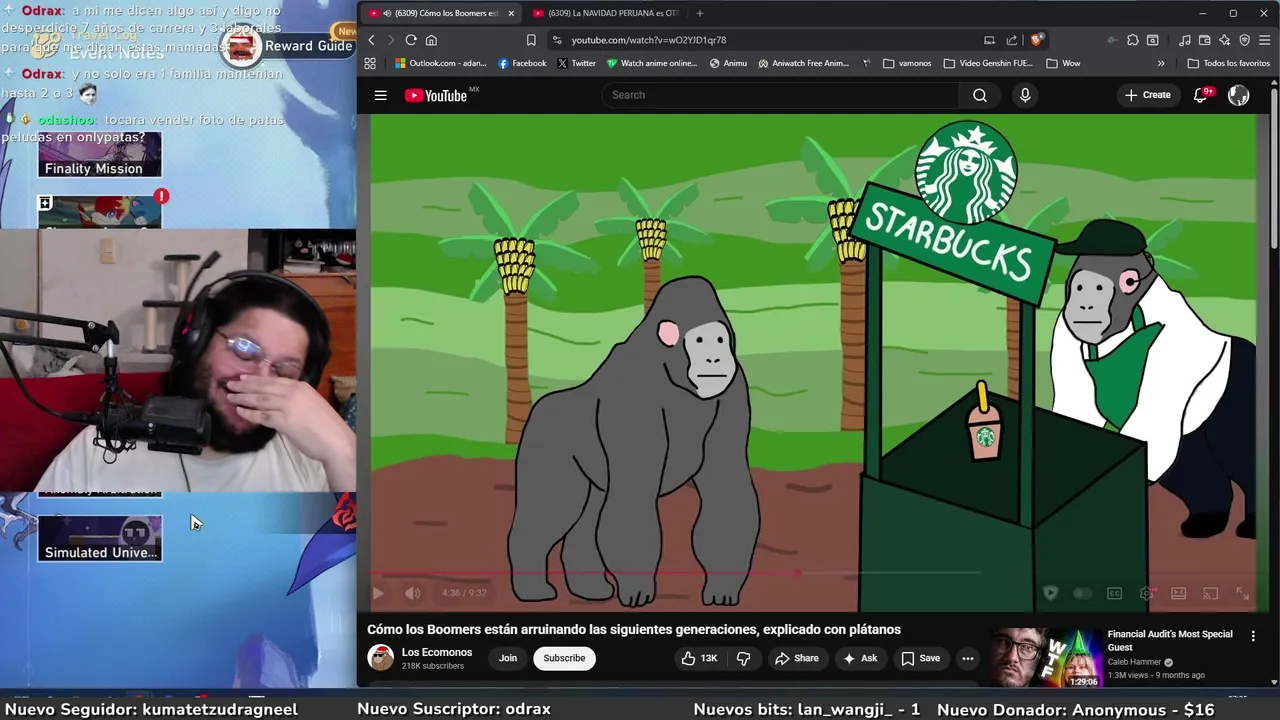
Task: Open the browser home page icon
Action: (431, 40)
